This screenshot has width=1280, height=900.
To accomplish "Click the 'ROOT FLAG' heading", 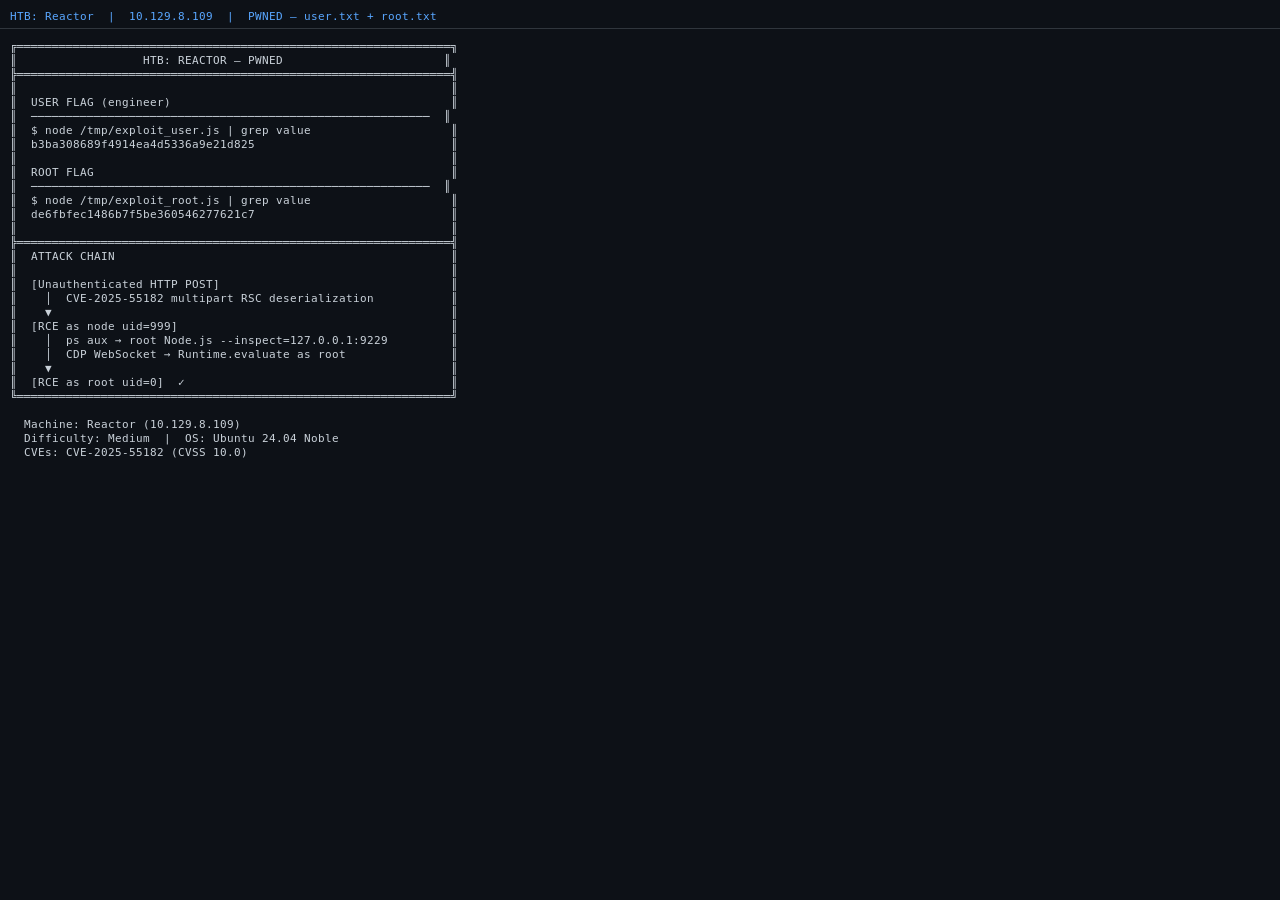I will point(62,172).
